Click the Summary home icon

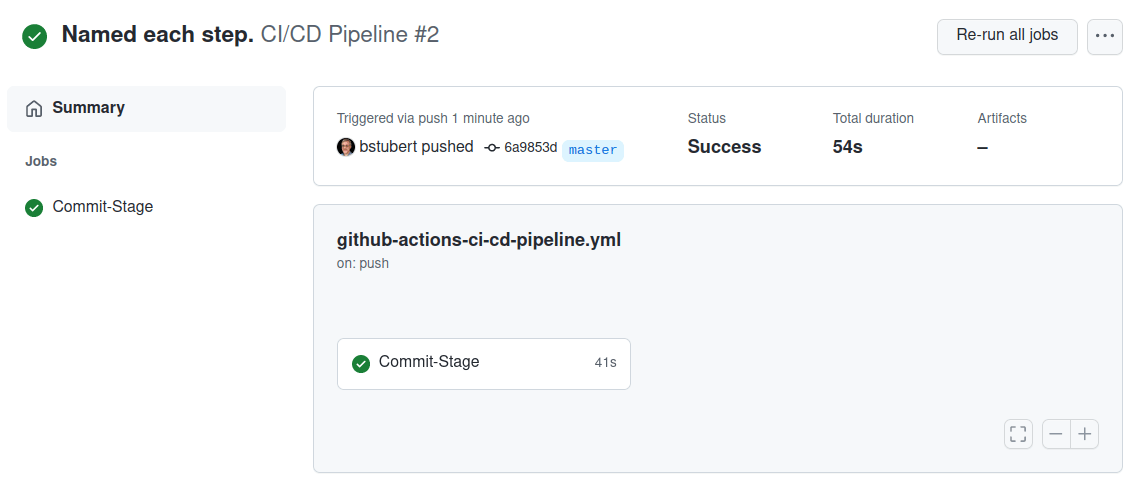34,108
